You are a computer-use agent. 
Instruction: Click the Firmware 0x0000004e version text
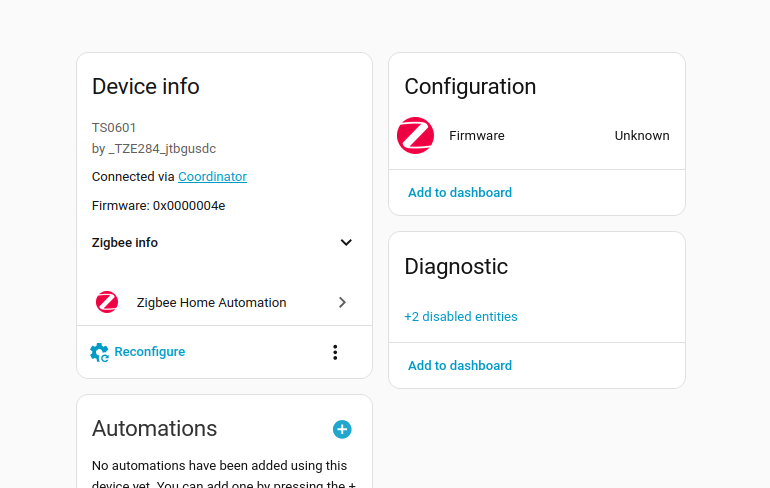[158, 206]
